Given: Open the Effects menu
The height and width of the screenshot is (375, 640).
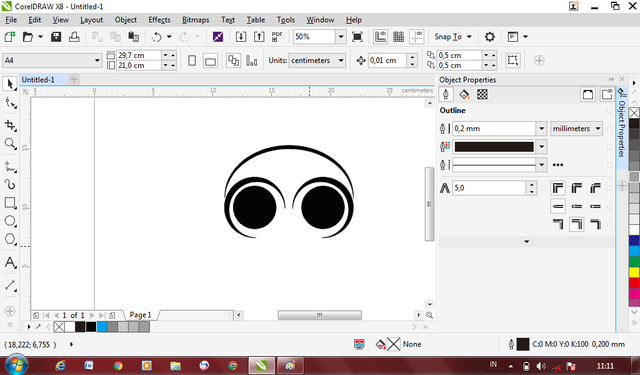Looking at the screenshot, I should pyautogui.click(x=159, y=20).
